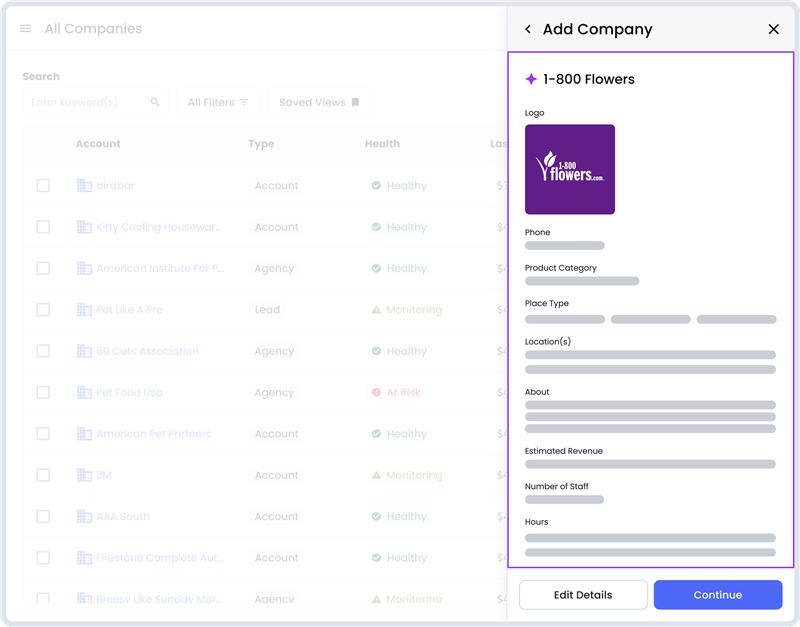
Task: Focus the Enter keyword(s) search field
Action: pyautogui.click(x=95, y=102)
